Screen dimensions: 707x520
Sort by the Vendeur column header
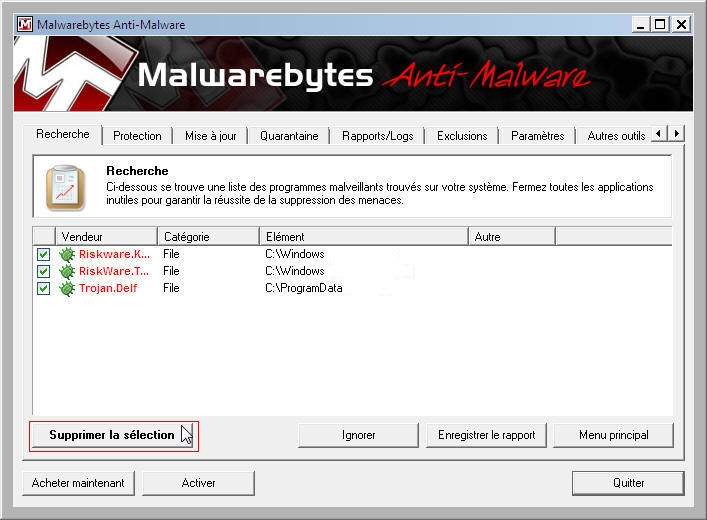tap(106, 237)
